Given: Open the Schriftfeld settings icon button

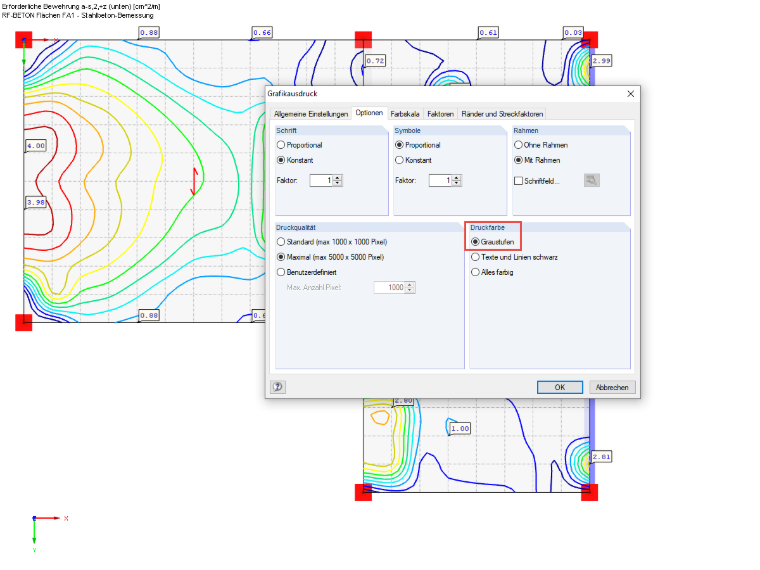Looking at the screenshot, I should click(x=591, y=180).
